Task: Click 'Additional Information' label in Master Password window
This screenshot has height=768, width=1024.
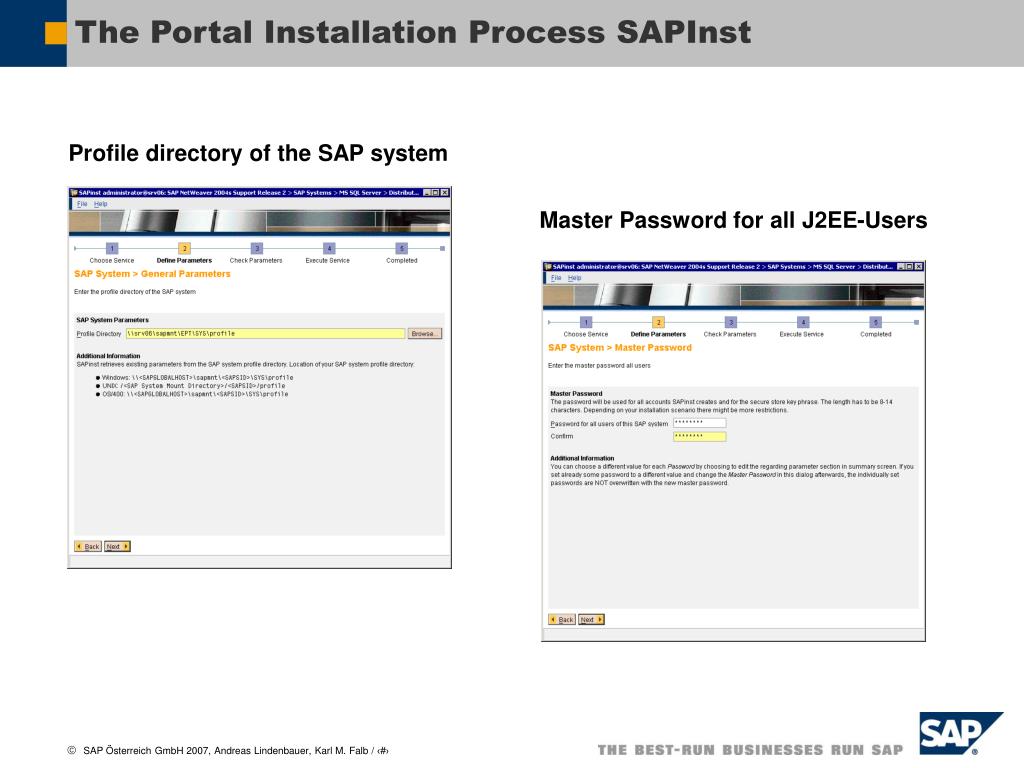Action: click(582, 458)
